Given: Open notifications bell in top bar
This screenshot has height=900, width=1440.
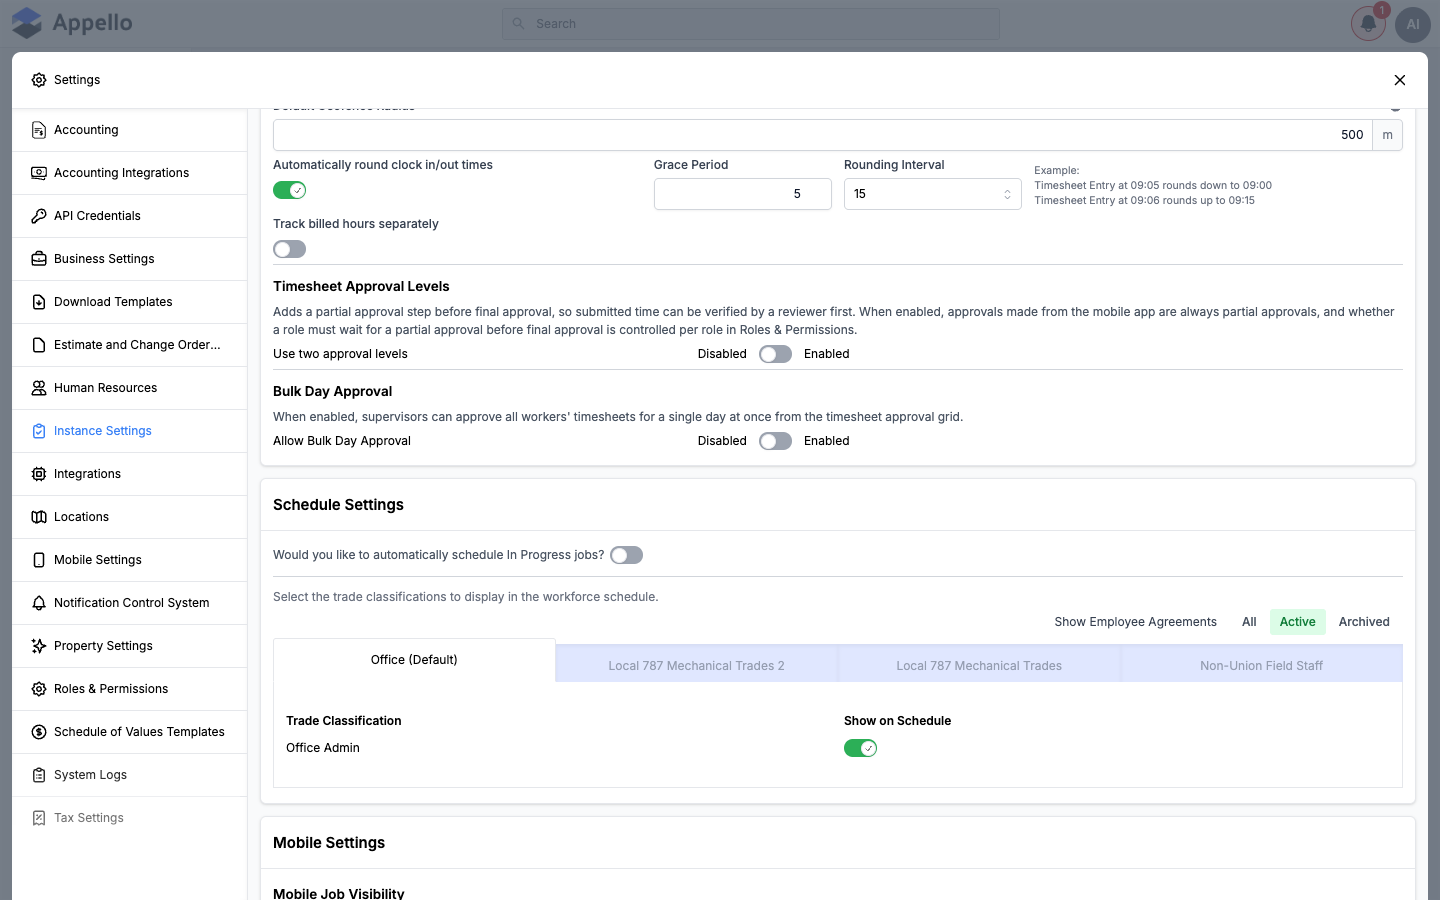Looking at the screenshot, I should click(x=1368, y=24).
